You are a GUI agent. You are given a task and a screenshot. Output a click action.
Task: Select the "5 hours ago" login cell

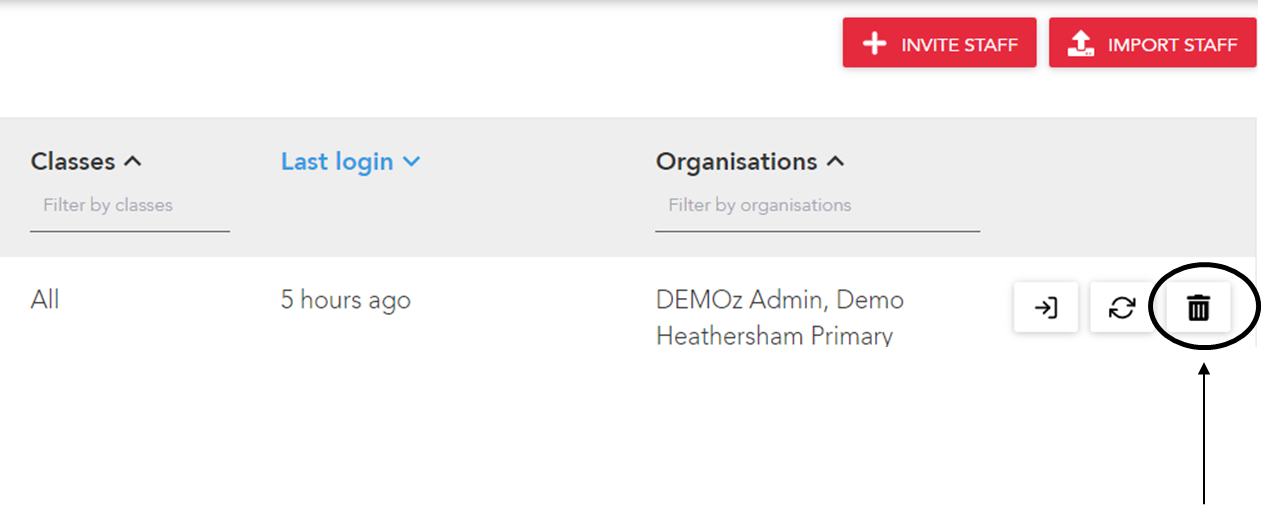tap(345, 300)
